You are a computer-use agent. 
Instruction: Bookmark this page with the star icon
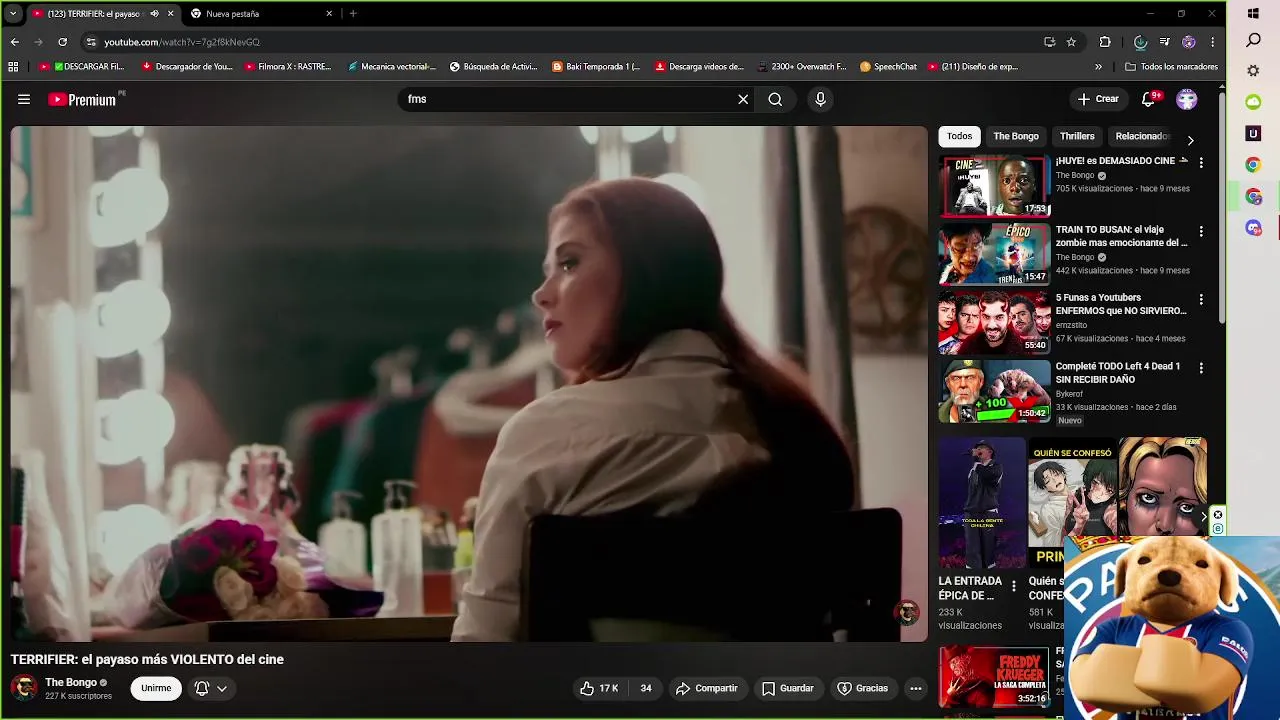(x=1071, y=42)
